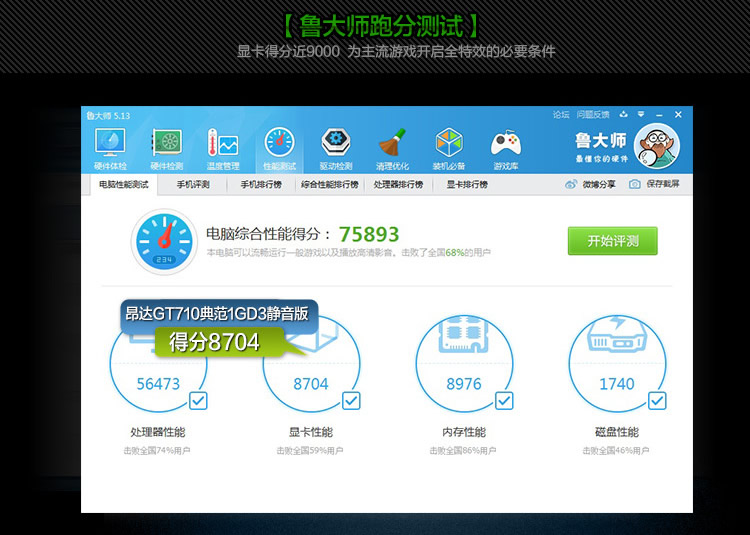Click the memory chip icon above 8976
The width and height of the screenshot is (750, 535).
point(463,334)
